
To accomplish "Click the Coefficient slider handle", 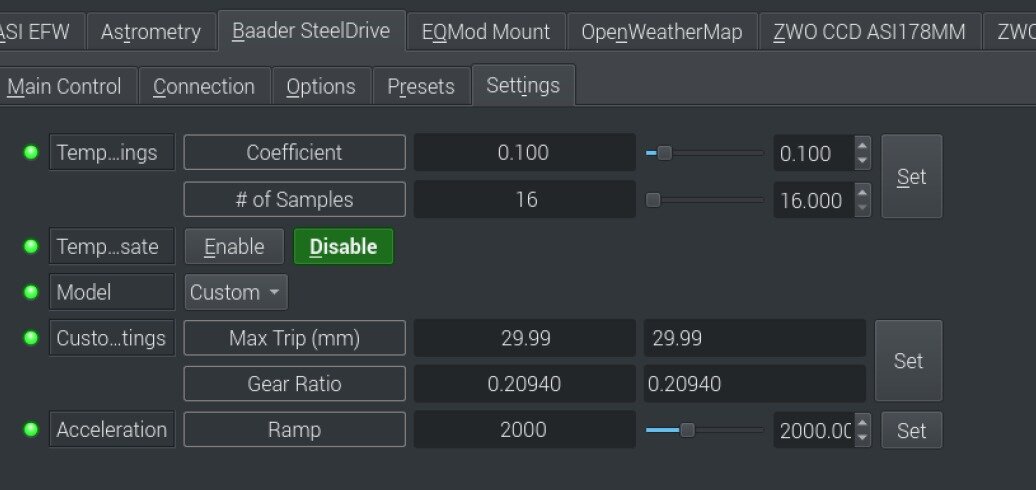I will 664,153.
